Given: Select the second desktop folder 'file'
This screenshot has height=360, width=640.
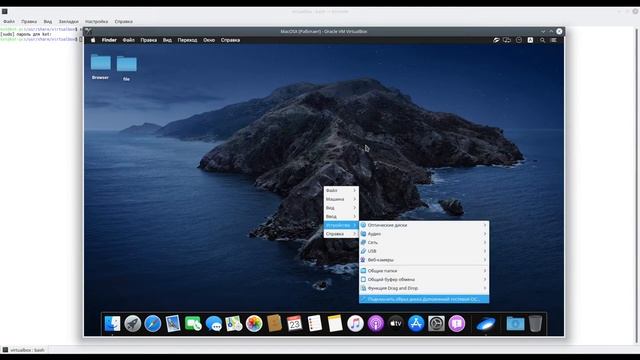Looking at the screenshot, I should [x=127, y=68].
